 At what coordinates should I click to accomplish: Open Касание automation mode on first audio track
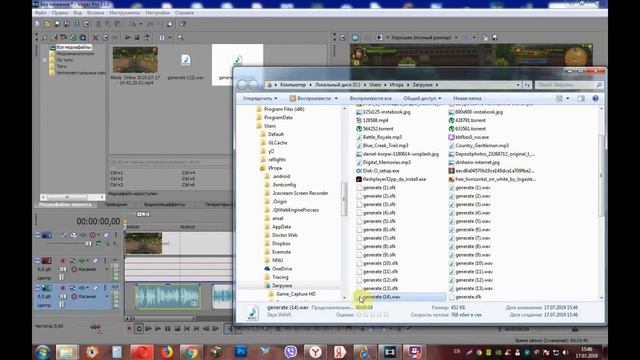point(90,269)
